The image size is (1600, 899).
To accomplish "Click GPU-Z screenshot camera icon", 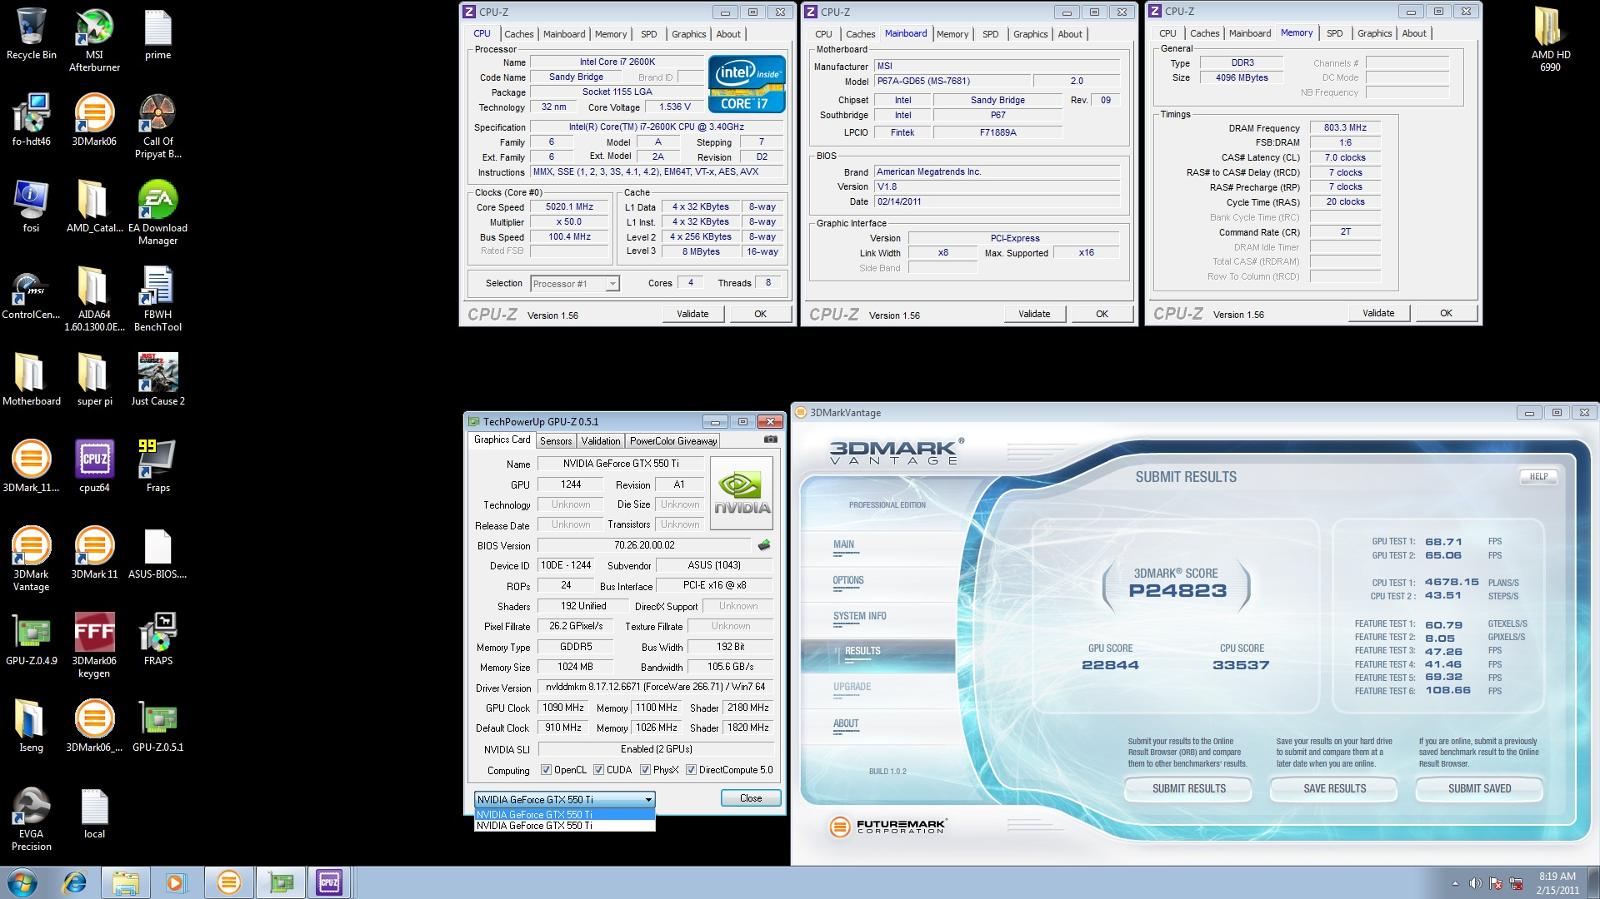I will click(770, 440).
